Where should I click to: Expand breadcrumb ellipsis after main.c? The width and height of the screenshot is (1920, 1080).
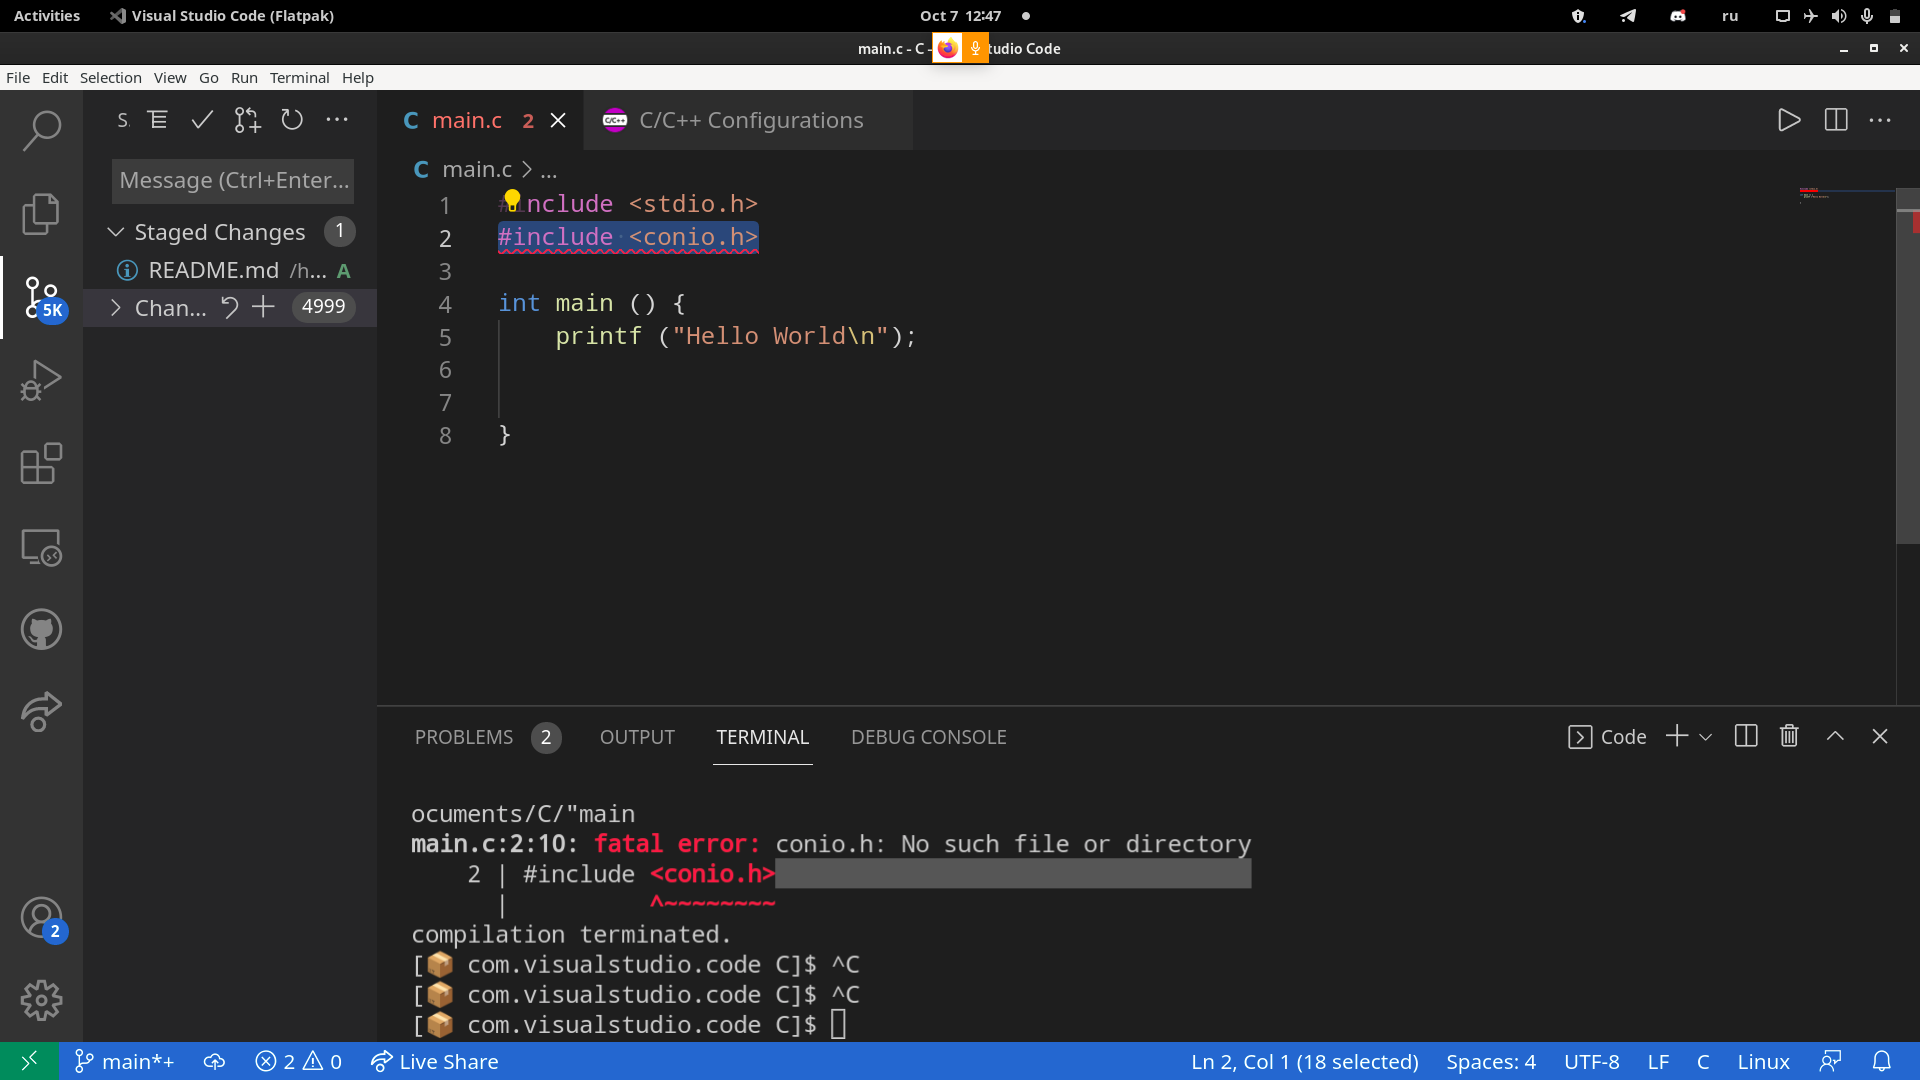[549, 171]
